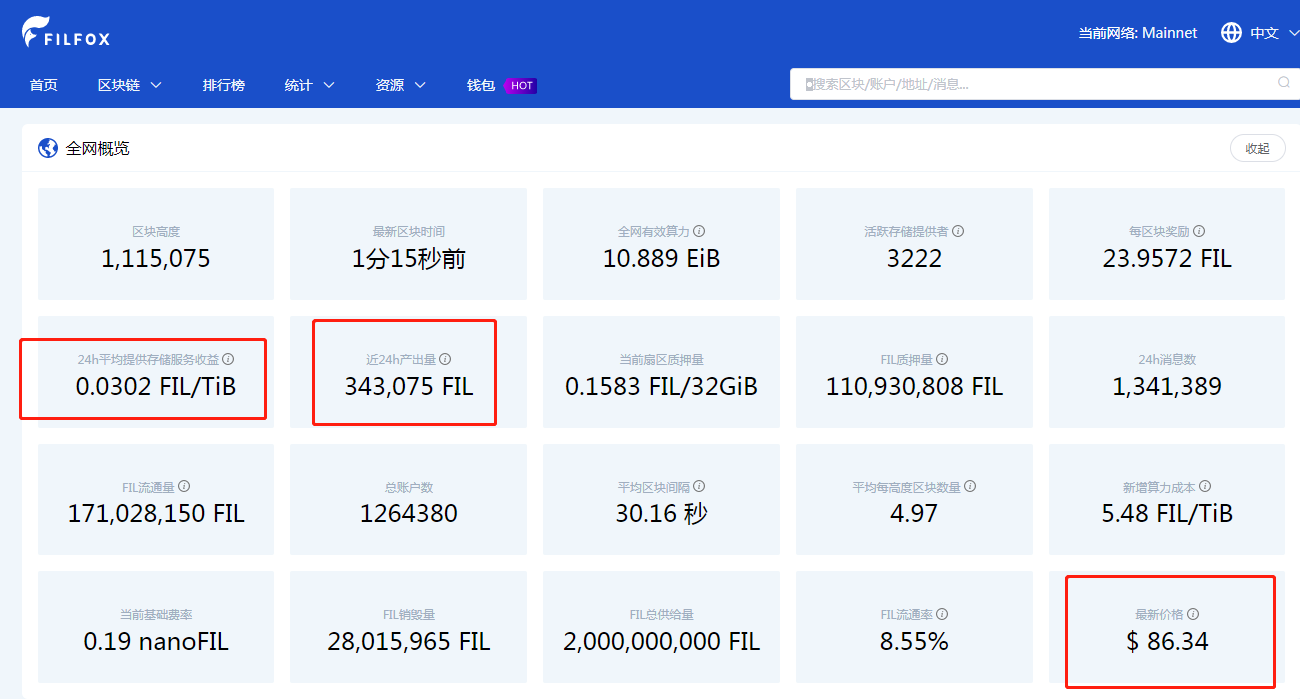Click info icon next to 每区块奖励
Viewport: 1300px width, 699px height.
[1199, 231]
